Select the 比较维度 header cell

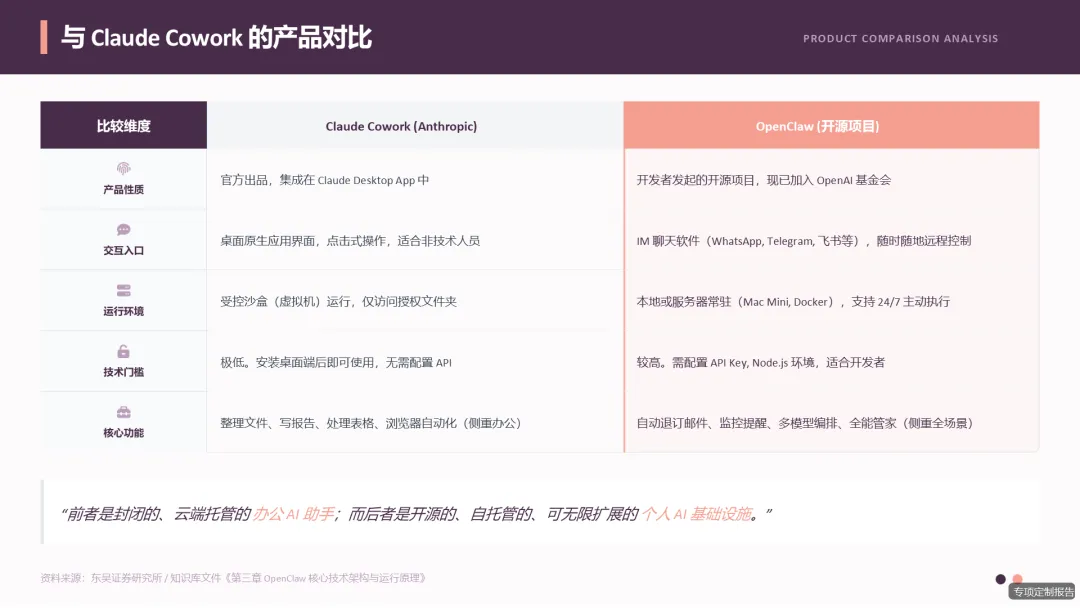point(123,125)
